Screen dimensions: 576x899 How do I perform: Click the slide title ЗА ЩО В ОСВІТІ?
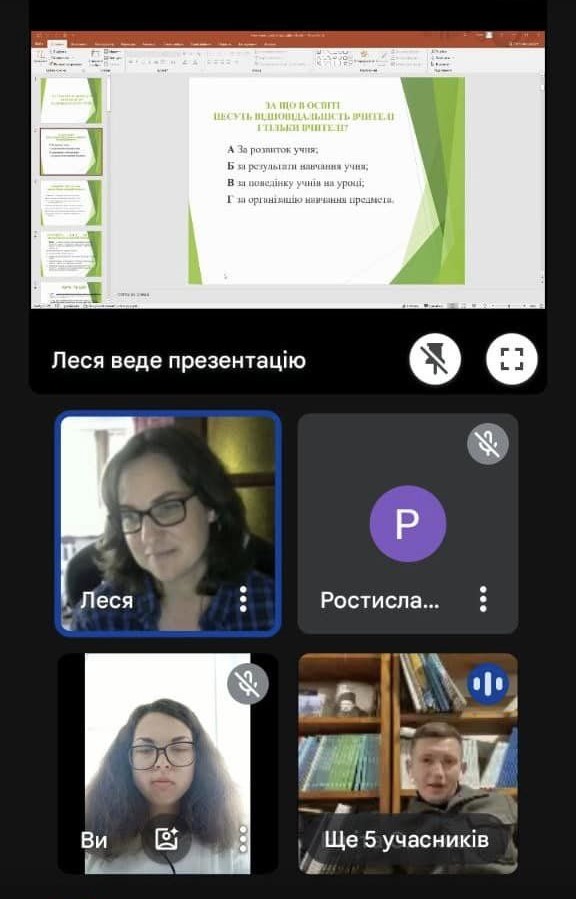[302, 105]
